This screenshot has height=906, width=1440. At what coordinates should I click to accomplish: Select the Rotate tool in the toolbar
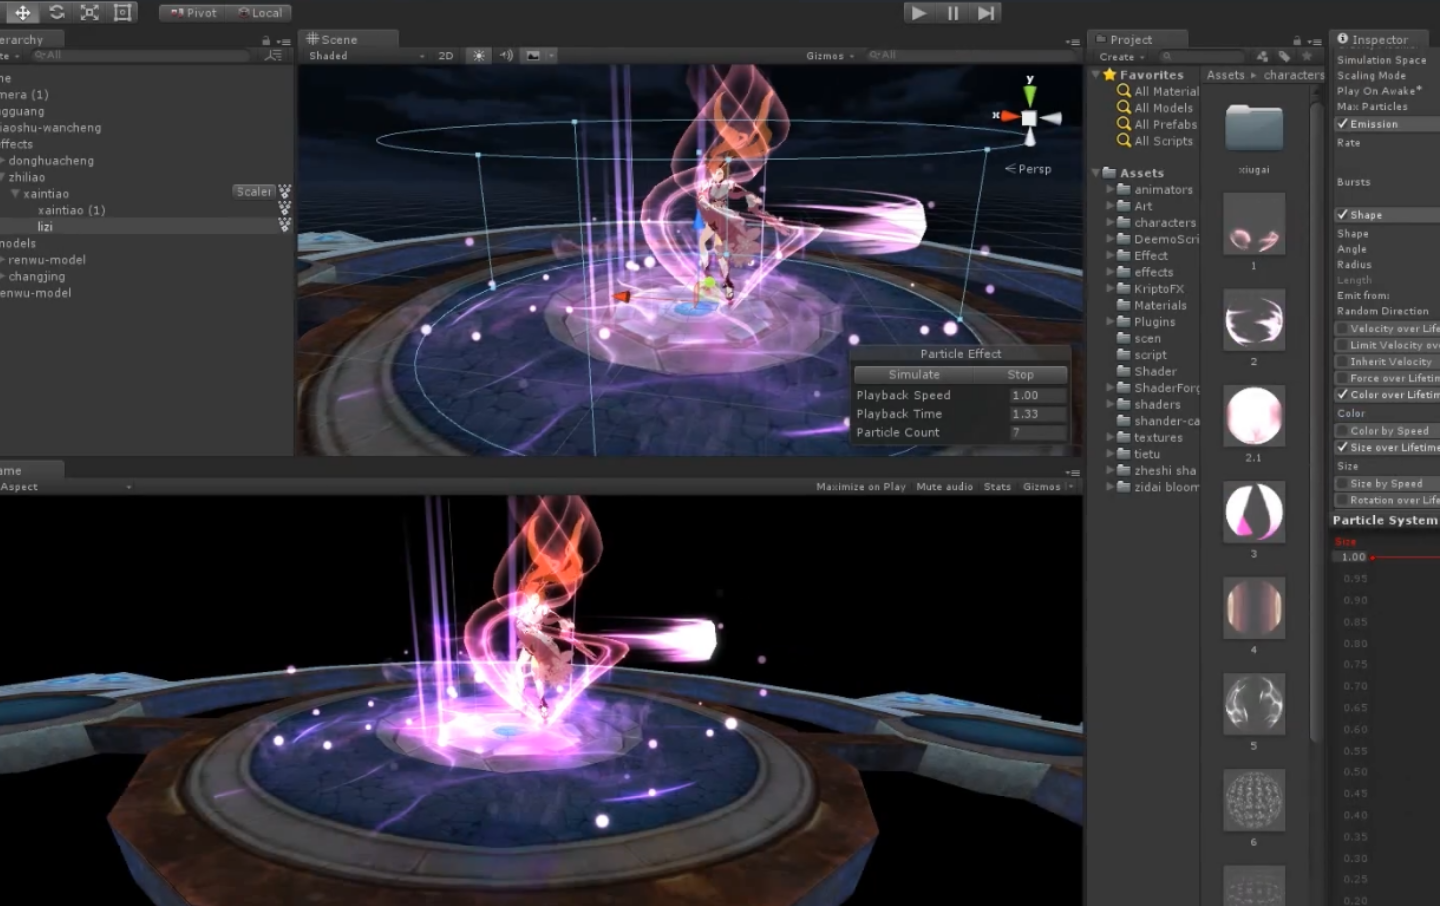click(x=56, y=12)
